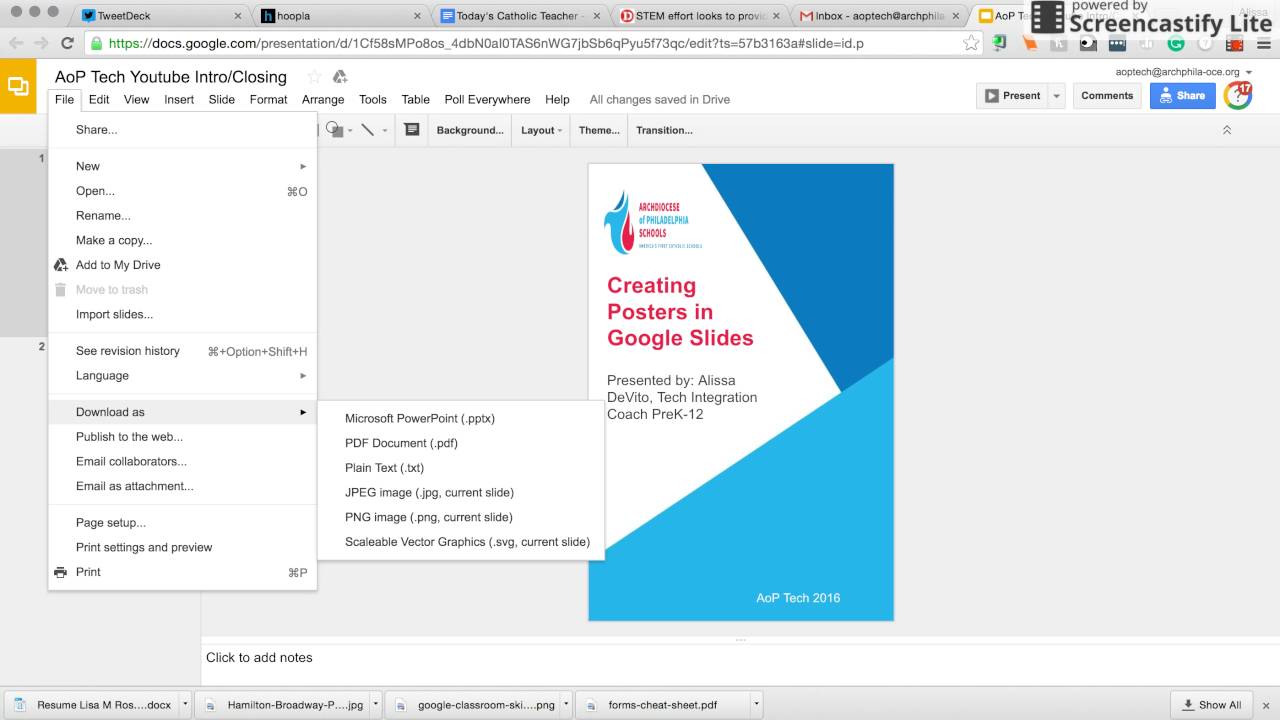Select the Shape tool in toolbar
The height and width of the screenshot is (720, 1280).
333,130
